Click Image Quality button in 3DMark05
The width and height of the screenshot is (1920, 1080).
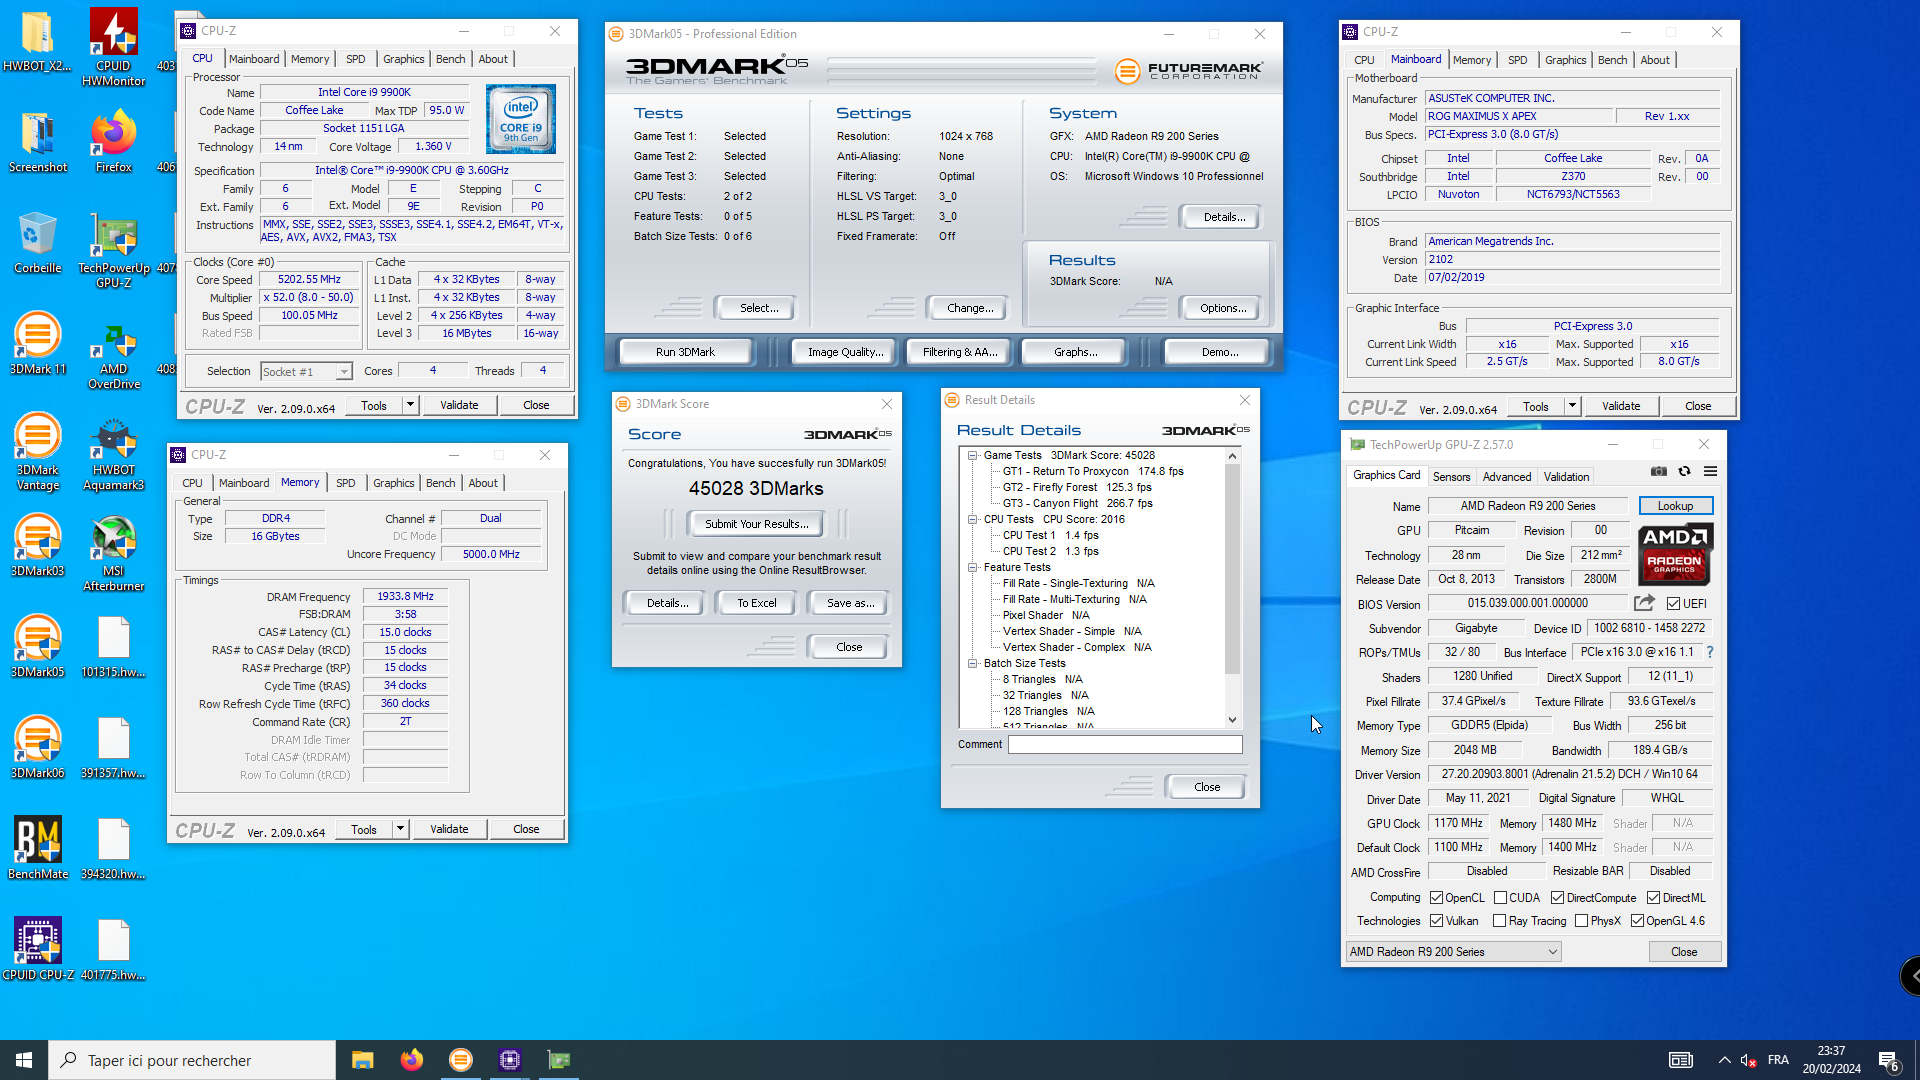coord(845,352)
